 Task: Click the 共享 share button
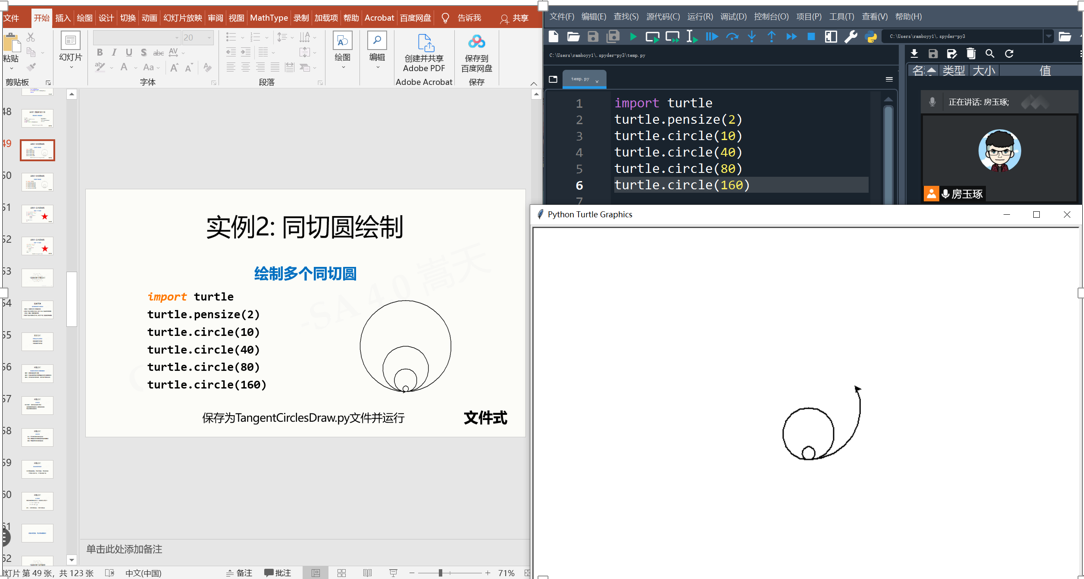pos(514,18)
